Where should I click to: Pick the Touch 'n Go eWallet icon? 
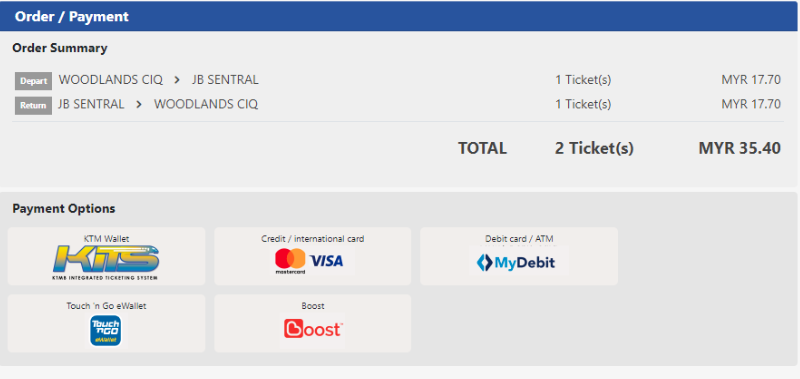pos(106,331)
